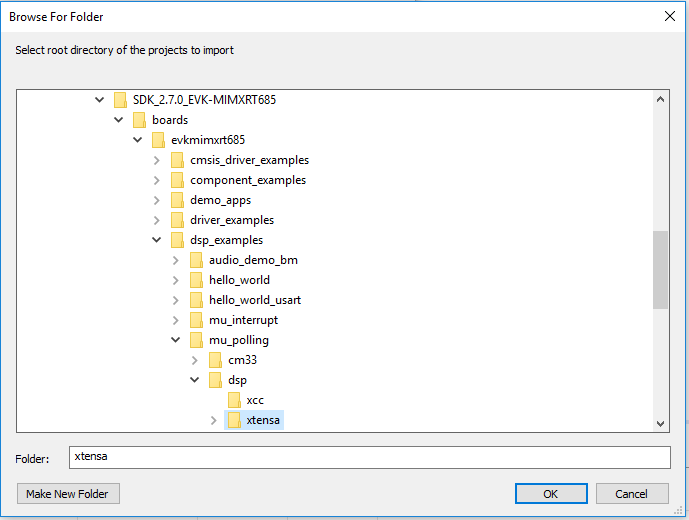Click the folder icon next to cmsis_driver_examples
This screenshot has height=520, width=689.
[177, 160]
